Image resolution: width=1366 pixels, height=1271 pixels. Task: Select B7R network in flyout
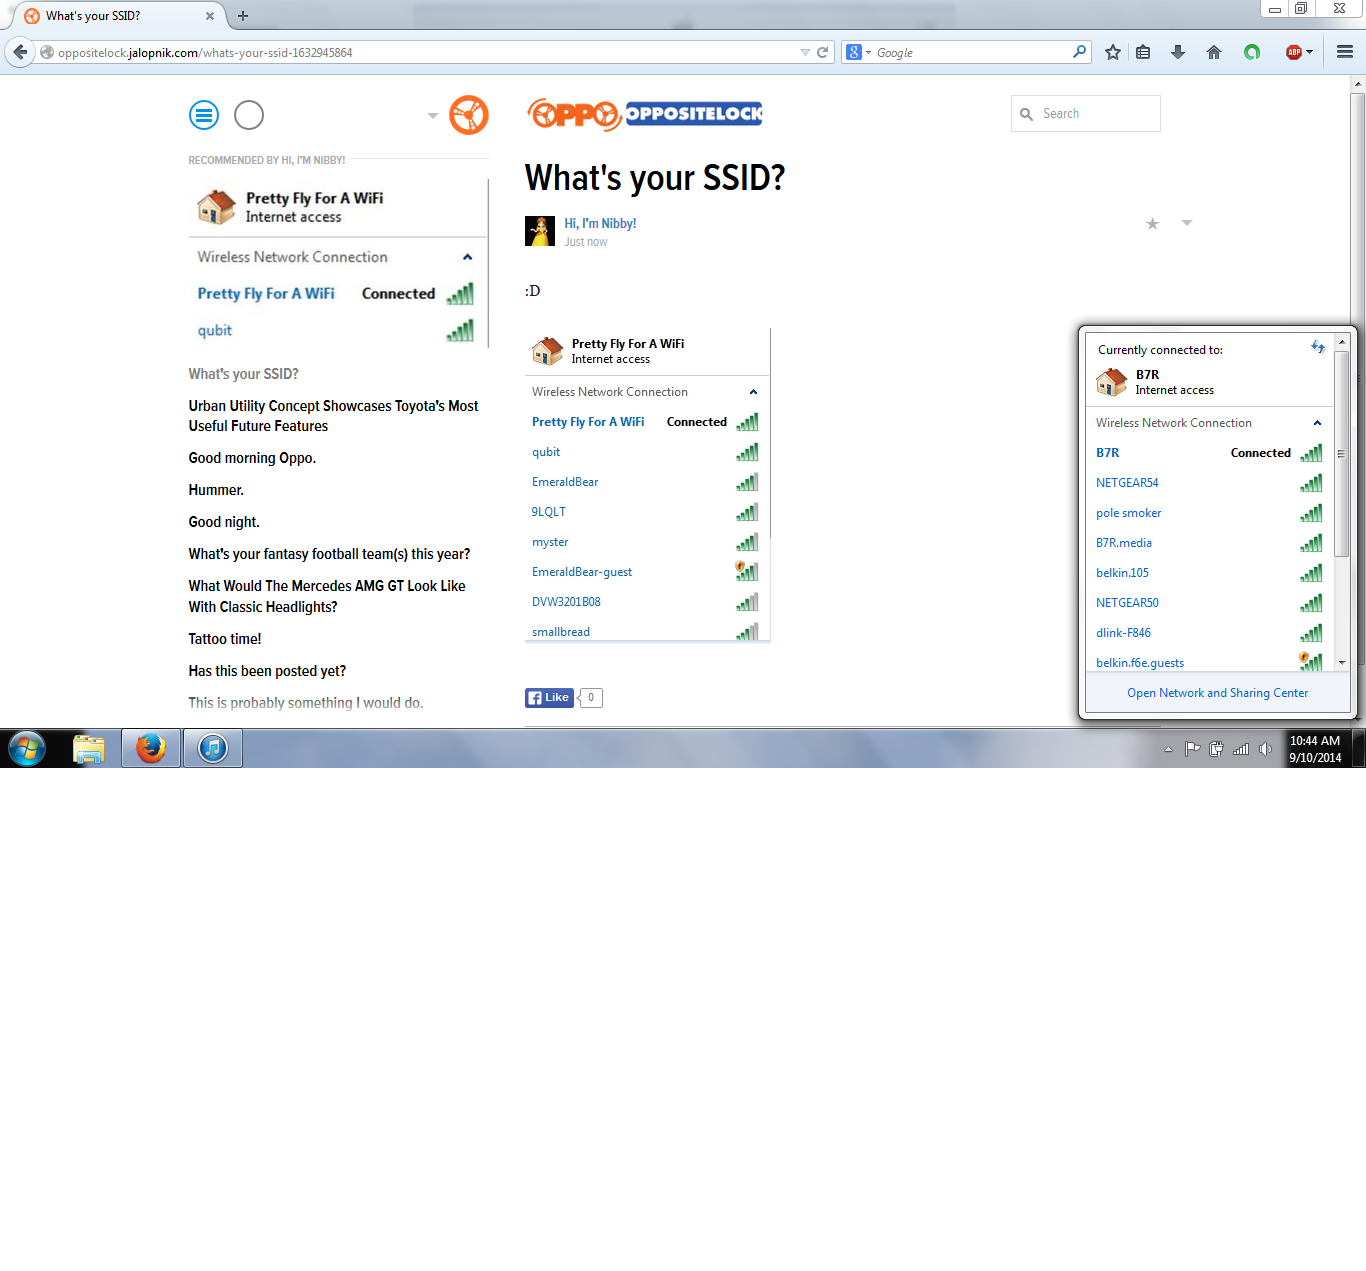click(x=1209, y=453)
